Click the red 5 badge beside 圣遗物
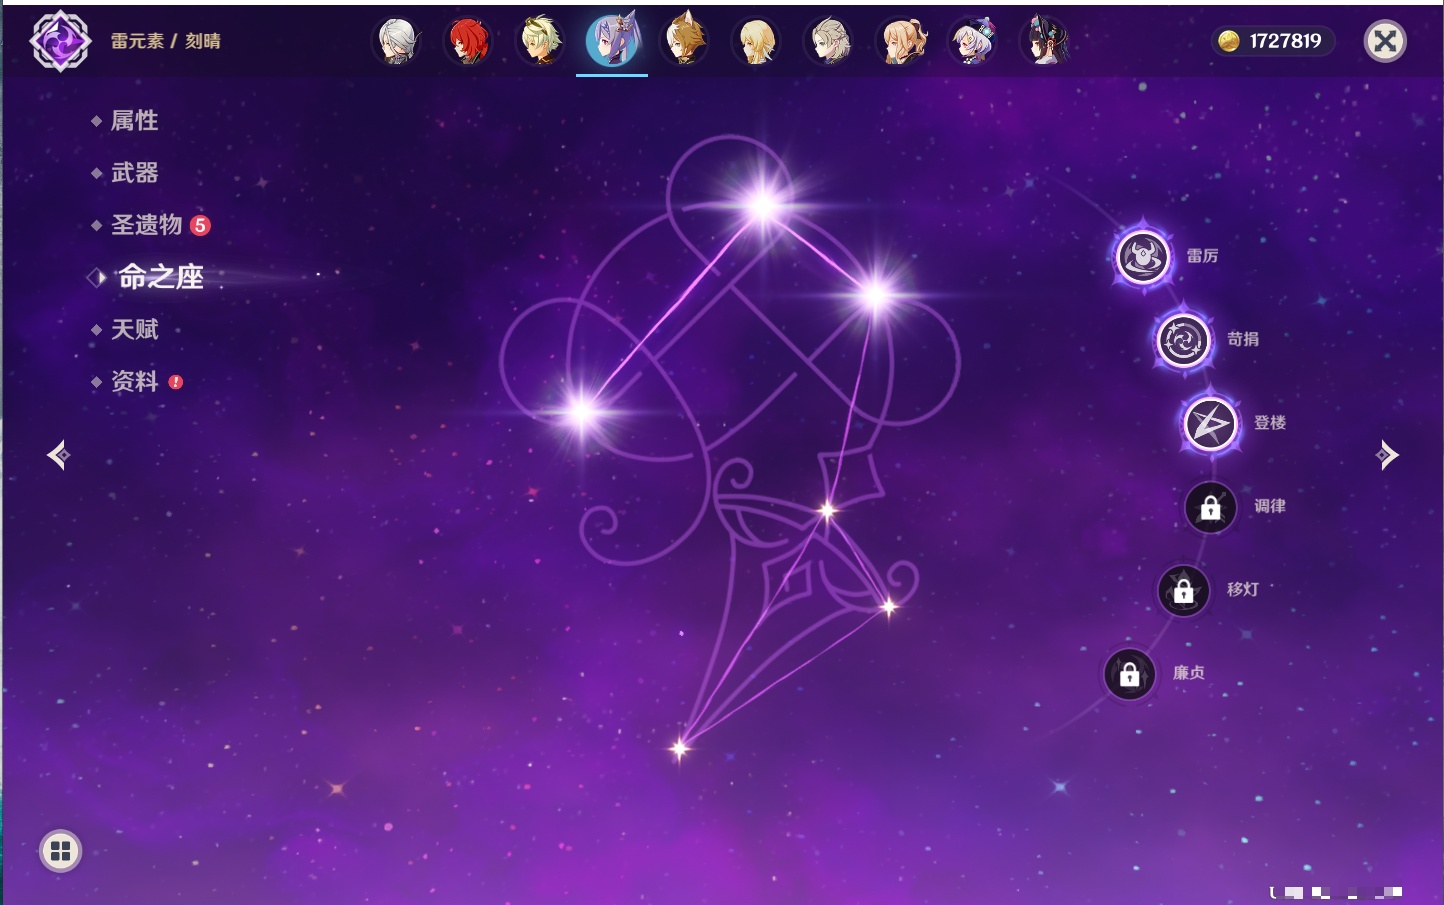 200,225
